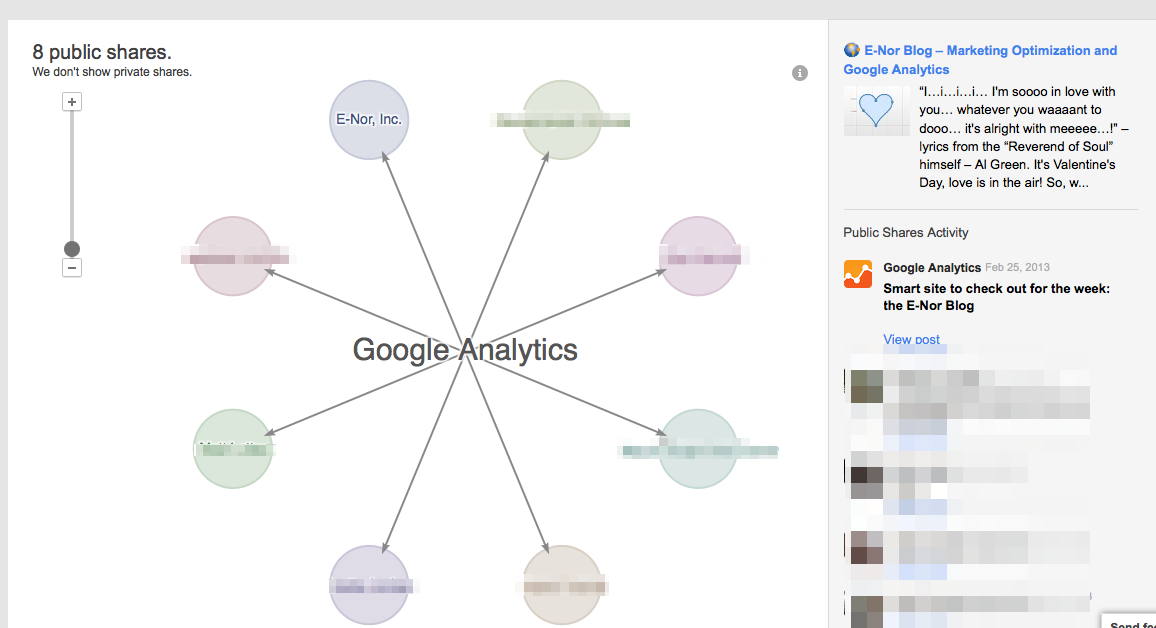Open the blue heart thumbnail image
The width and height of the screenshot is (1156, 628).
pyautogui.click(x=877, y=111)
